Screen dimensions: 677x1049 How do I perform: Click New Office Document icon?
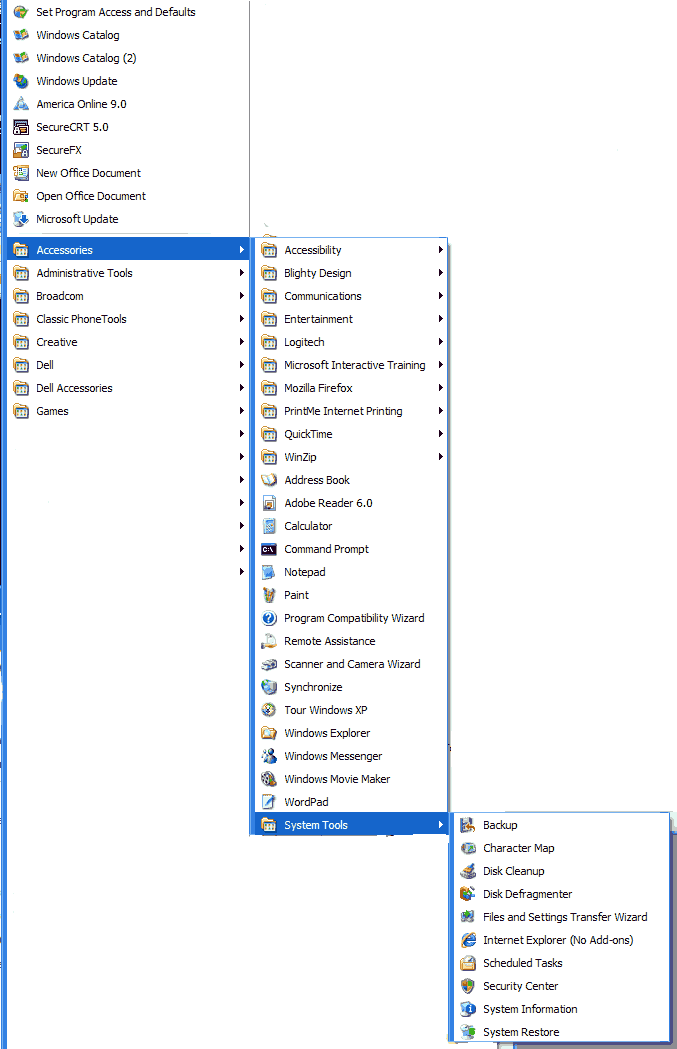click(21, 173)
